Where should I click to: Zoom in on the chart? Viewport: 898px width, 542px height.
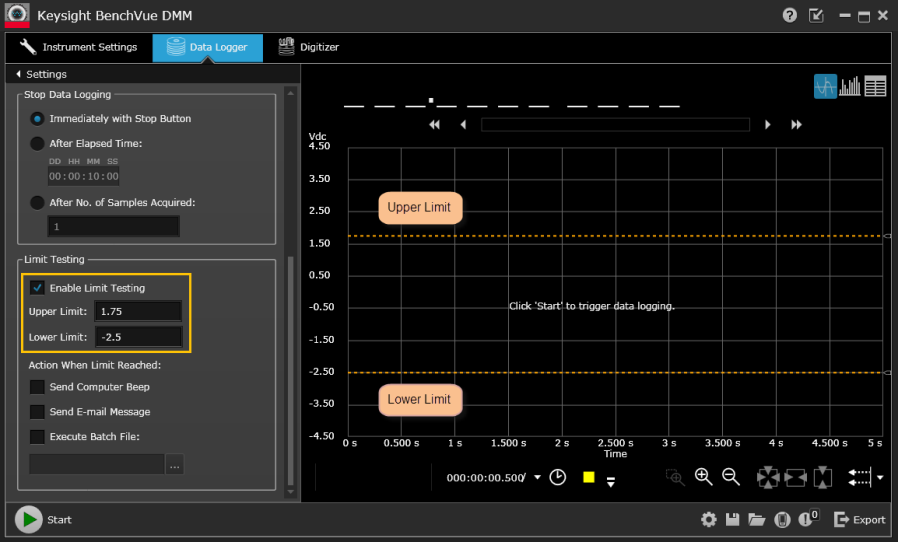(703, 477)
